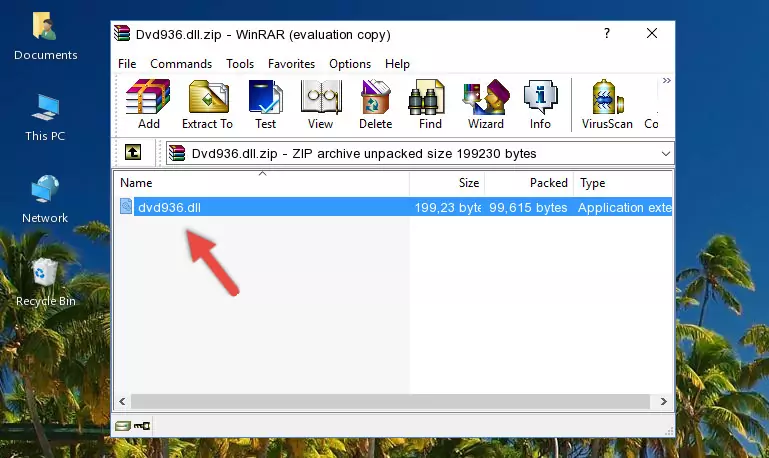Select the dvd936.dll file entry

point(394,207)
